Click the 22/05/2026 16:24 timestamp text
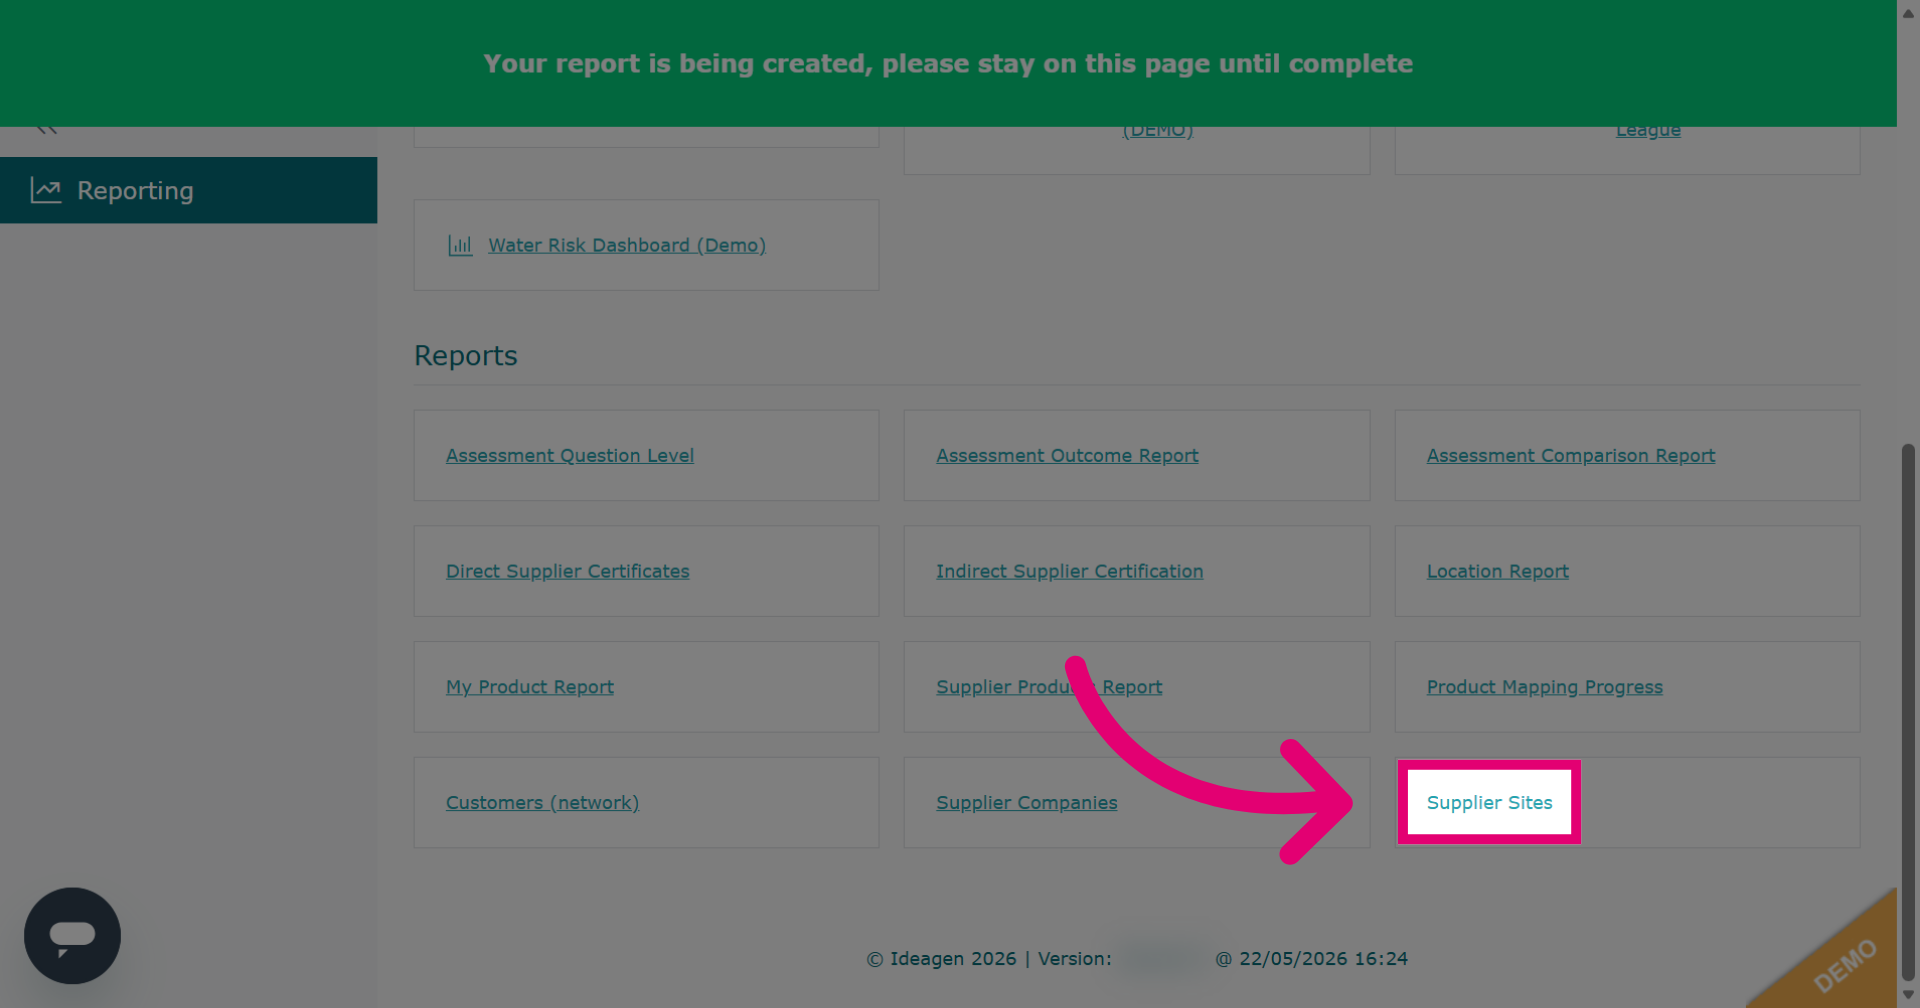1920x1008 pixels. (1323, 958)
